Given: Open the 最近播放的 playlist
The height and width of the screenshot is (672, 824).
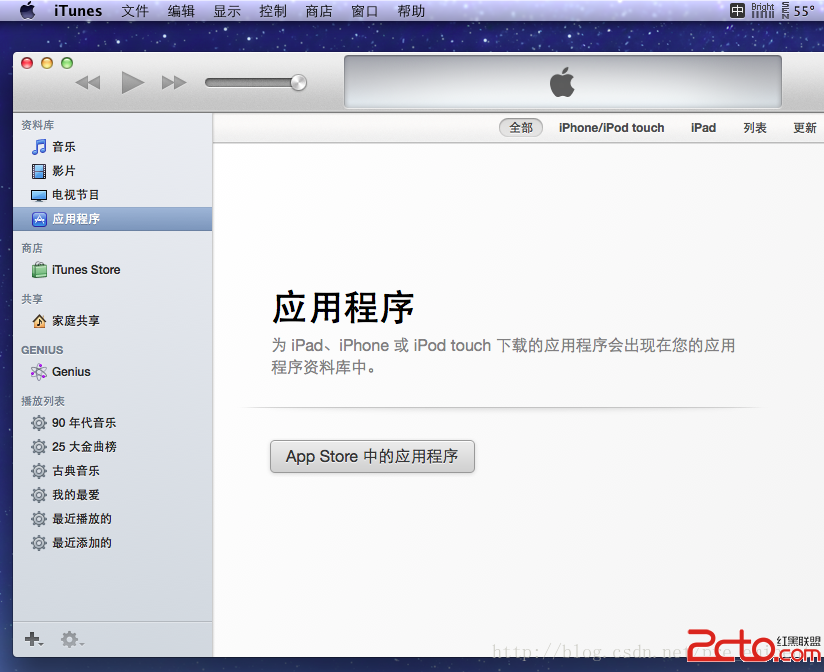Looking at the screenshot, I should pos(112,519).
